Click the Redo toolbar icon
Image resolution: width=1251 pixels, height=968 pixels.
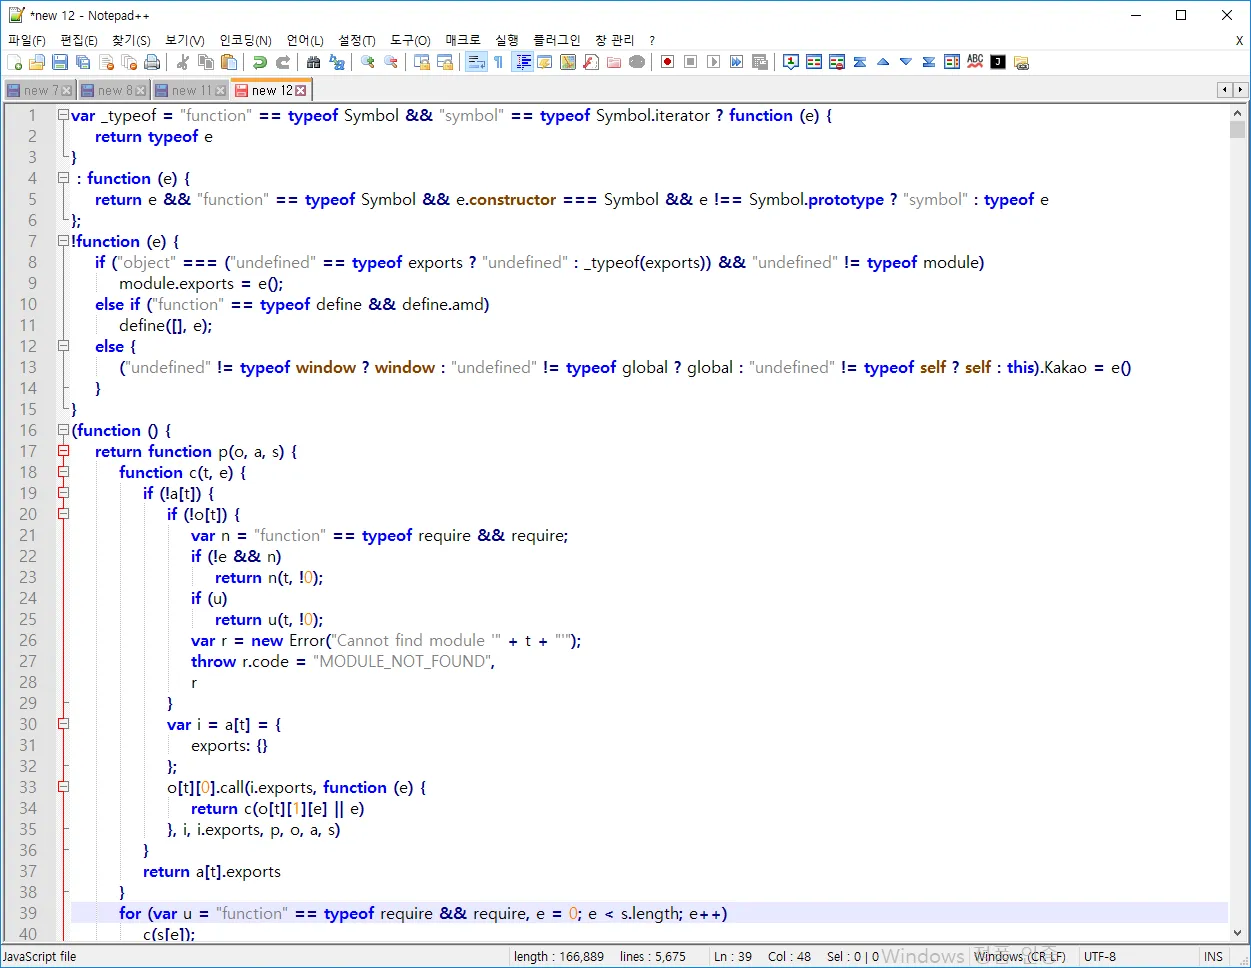[x=283, y=62]
